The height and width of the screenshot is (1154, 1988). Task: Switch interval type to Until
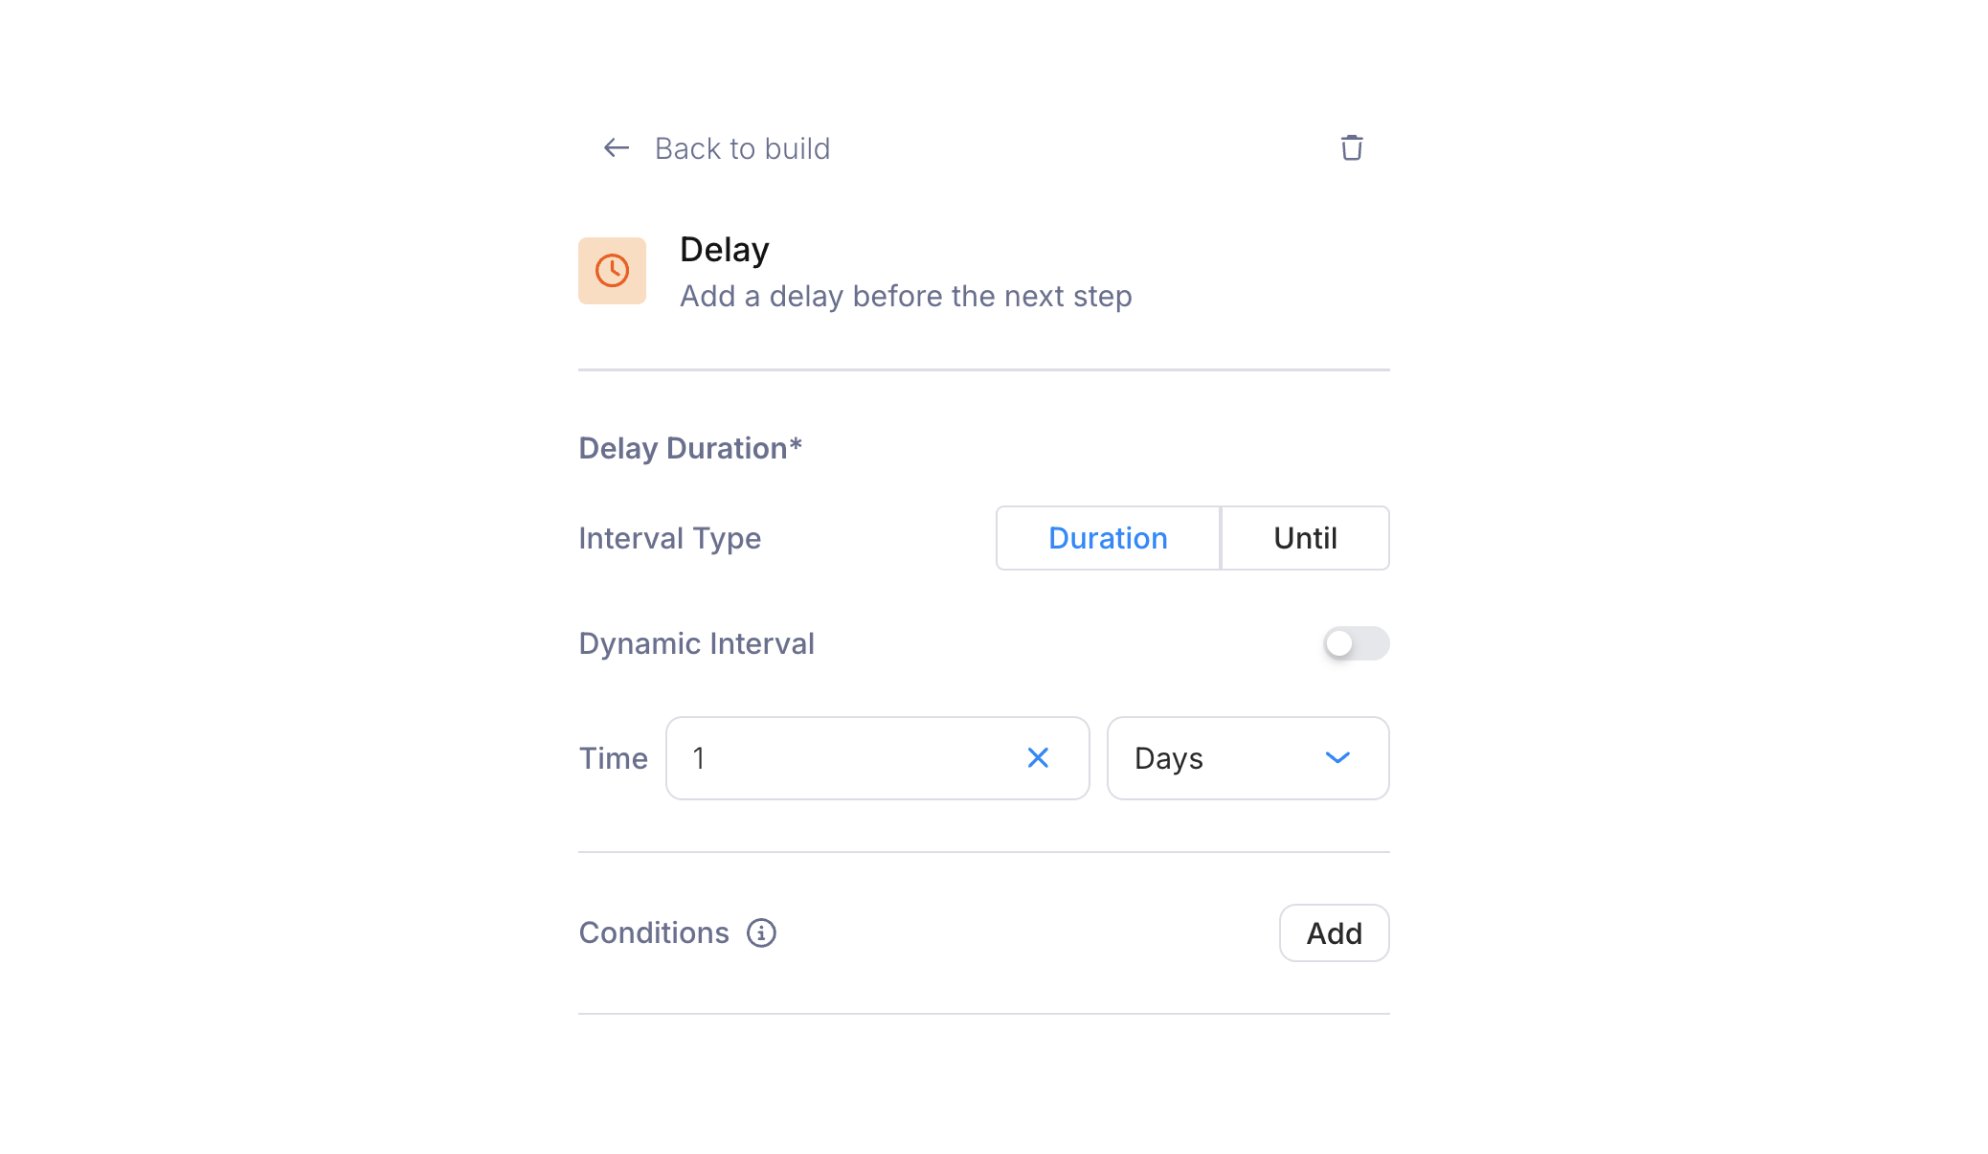(1305, 538)
